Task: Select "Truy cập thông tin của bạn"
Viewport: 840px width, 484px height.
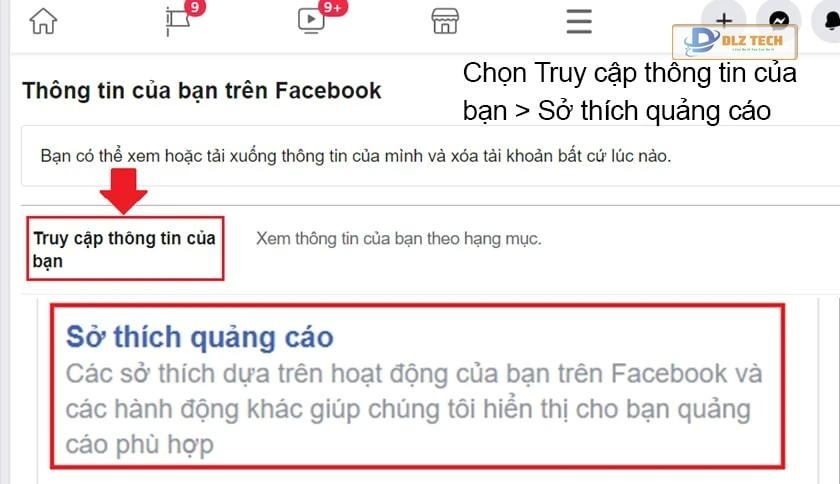Action: (125, 249)
